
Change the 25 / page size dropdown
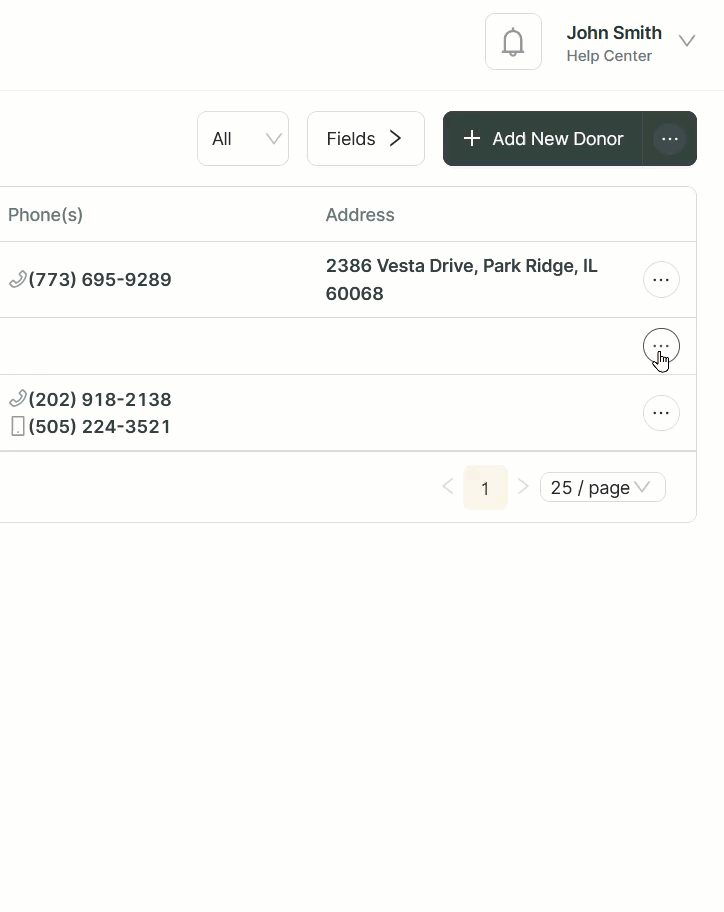coord(602,487)
